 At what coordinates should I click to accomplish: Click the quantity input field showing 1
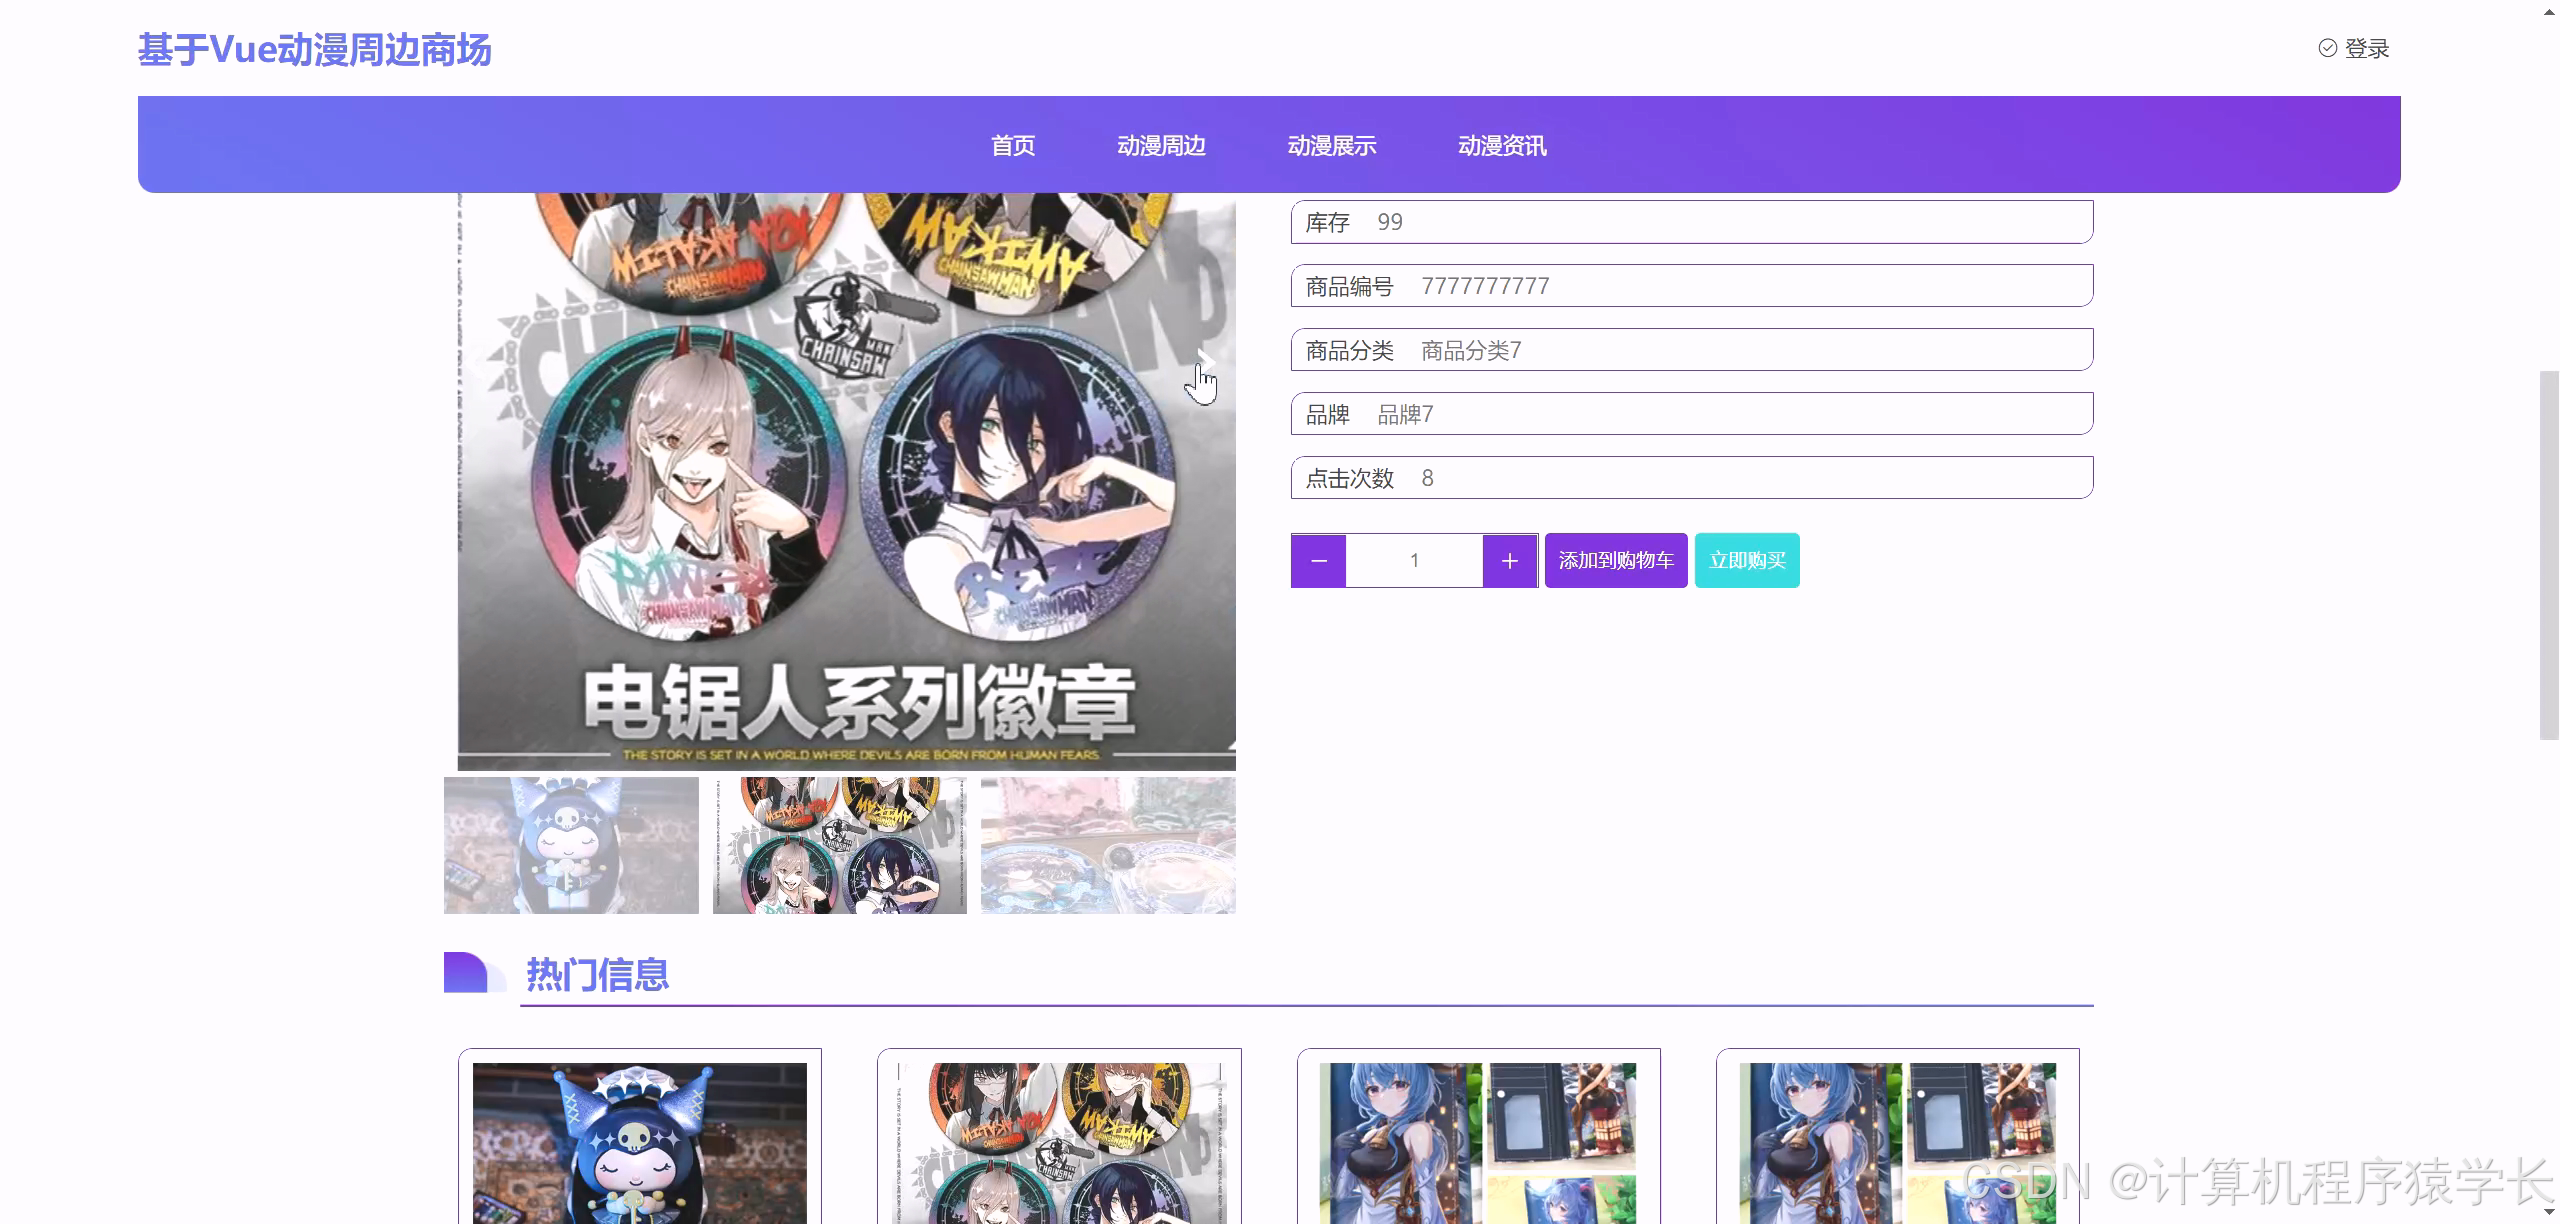1414,561
